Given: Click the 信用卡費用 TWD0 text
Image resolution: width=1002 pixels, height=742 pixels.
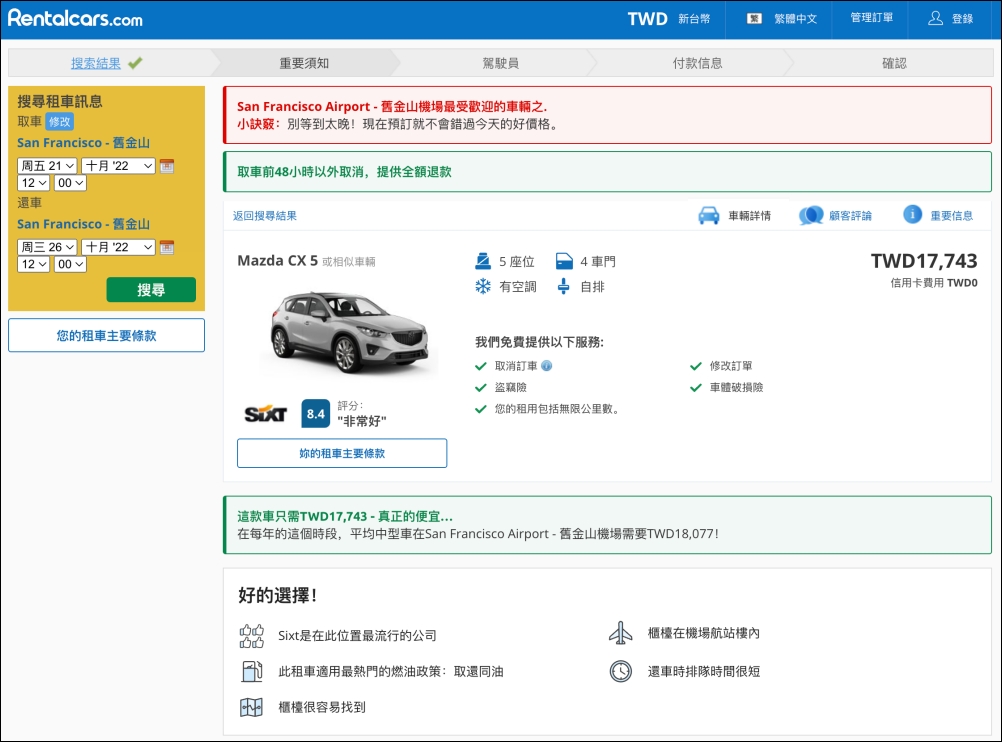Looking at the screenshot, I should click(934, 282).
